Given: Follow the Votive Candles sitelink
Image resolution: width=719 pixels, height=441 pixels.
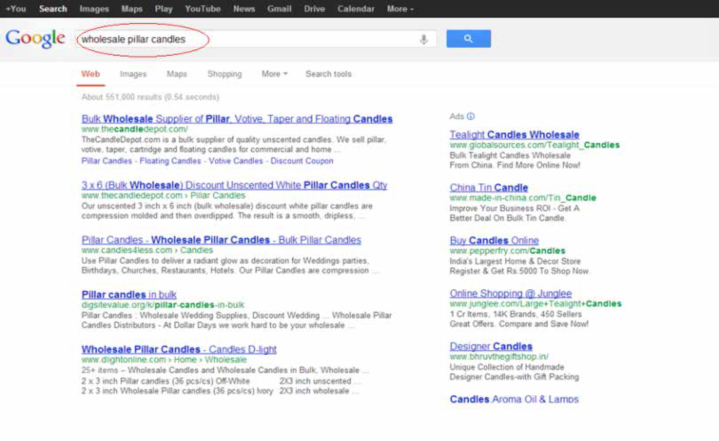Looking at the screenshot, I should point(236,161).
